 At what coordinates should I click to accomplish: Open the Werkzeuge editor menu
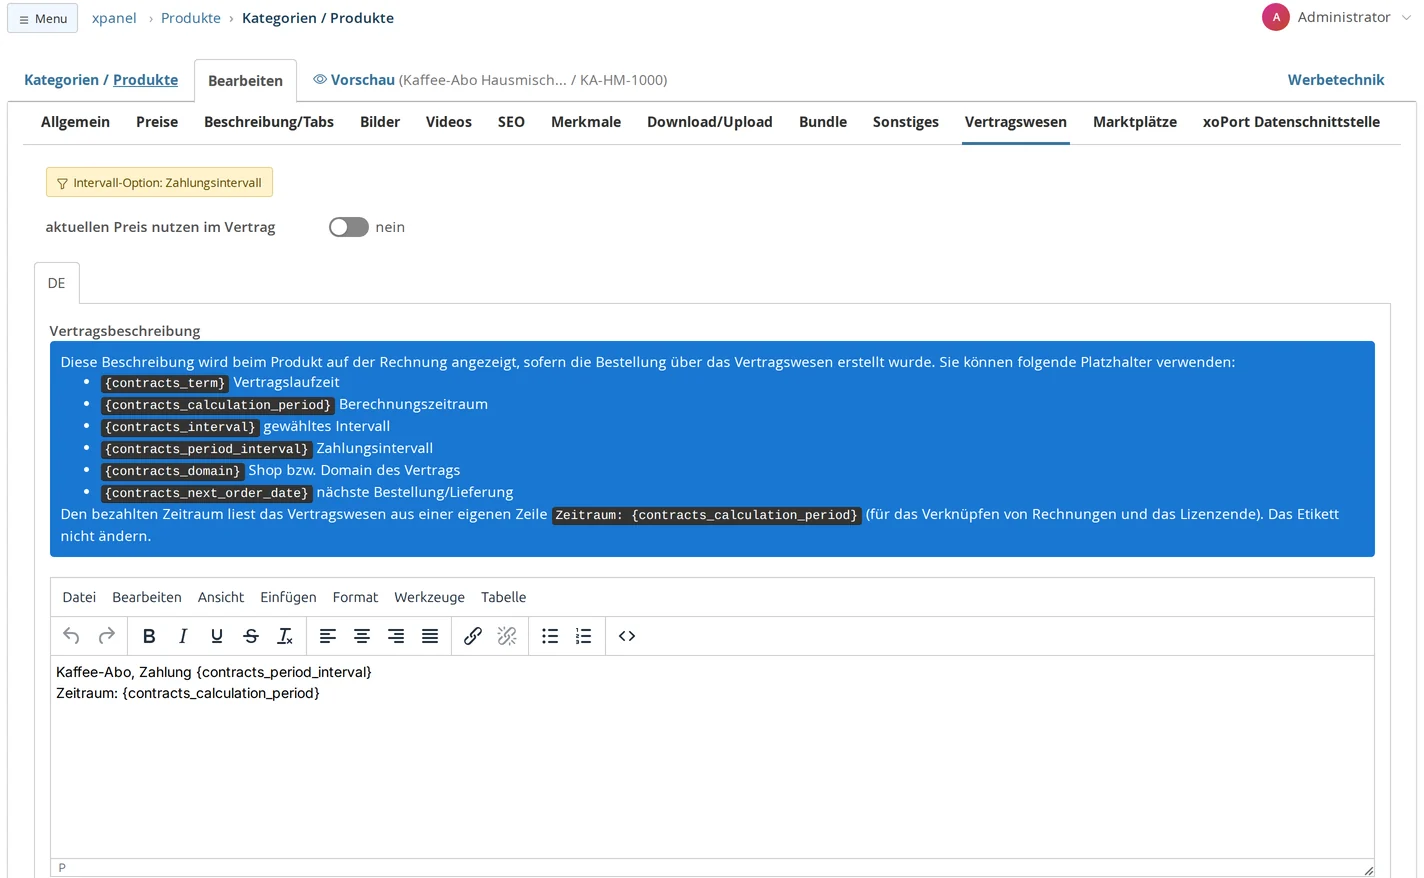(x=429, y=597)
